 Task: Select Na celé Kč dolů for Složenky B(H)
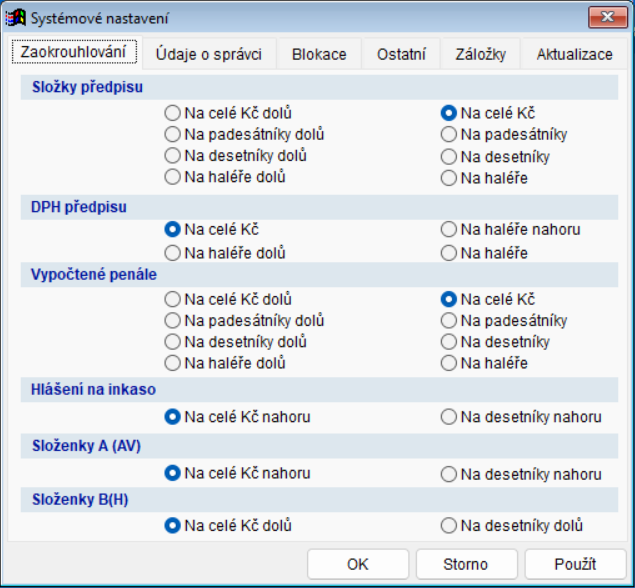(174, 525)
